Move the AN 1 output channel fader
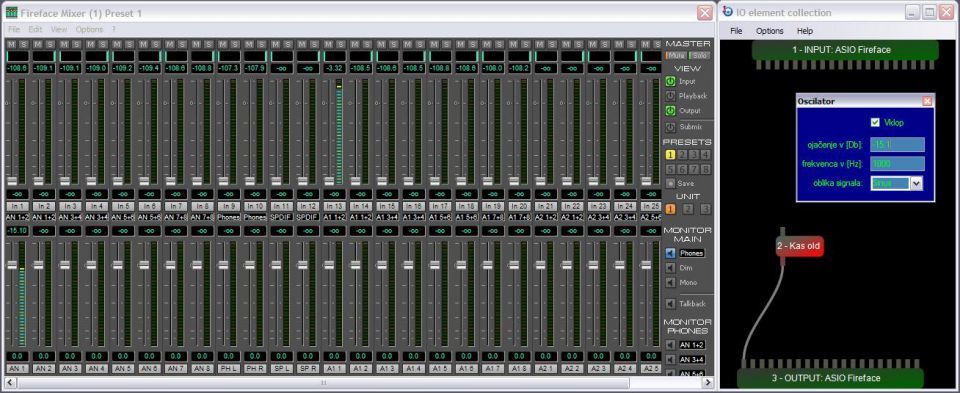Viewport: 960px width, 393px height. [x=12, y=264]
